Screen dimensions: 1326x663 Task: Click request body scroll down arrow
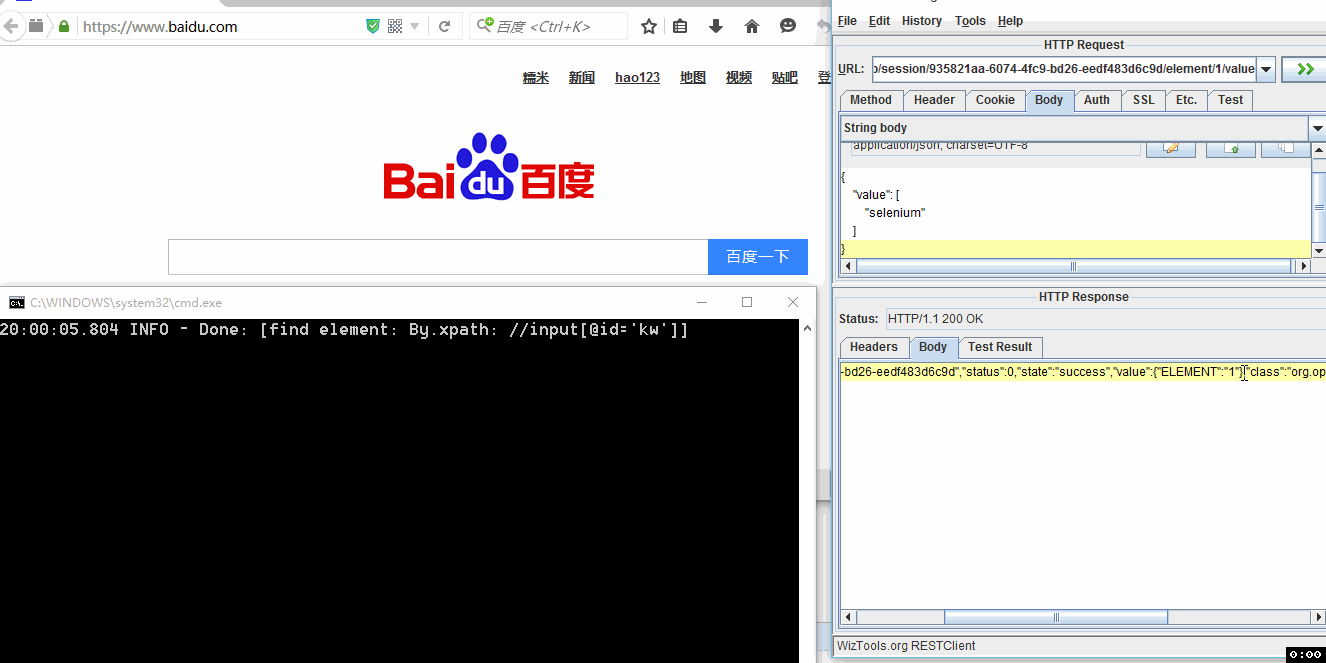click(1318, 250)
